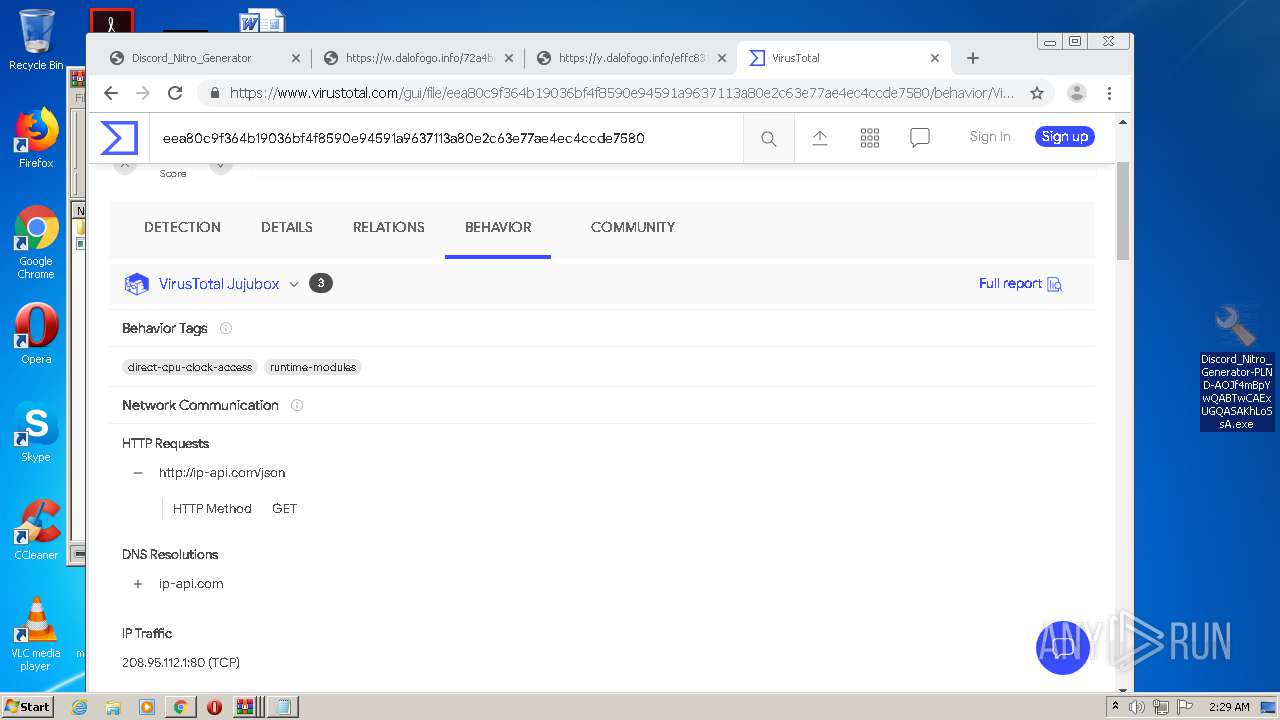Click the VirusTotal logo icon
This screenshot has width=1280, height=720.
pos(119,138)
